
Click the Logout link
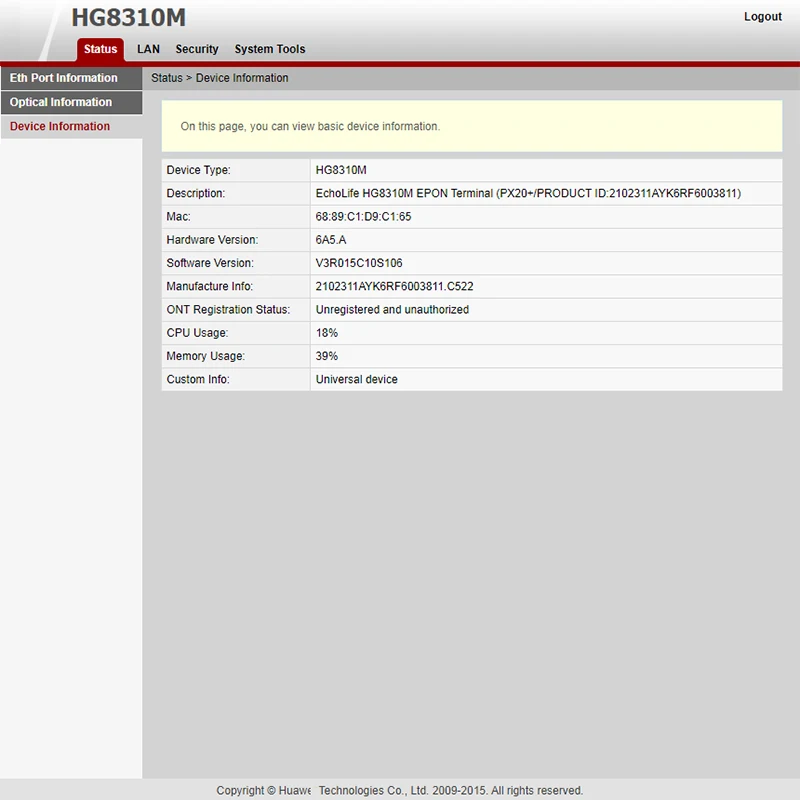pos(763,17)
